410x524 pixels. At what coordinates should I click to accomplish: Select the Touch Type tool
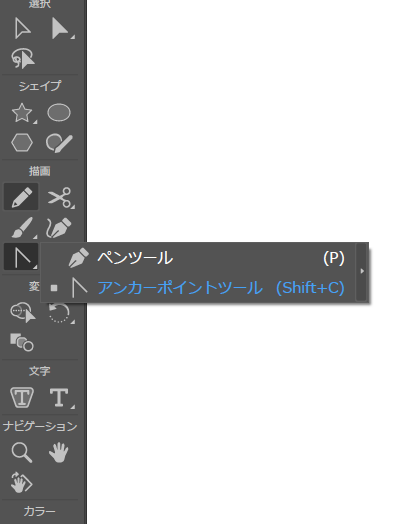tap(22, 397)
